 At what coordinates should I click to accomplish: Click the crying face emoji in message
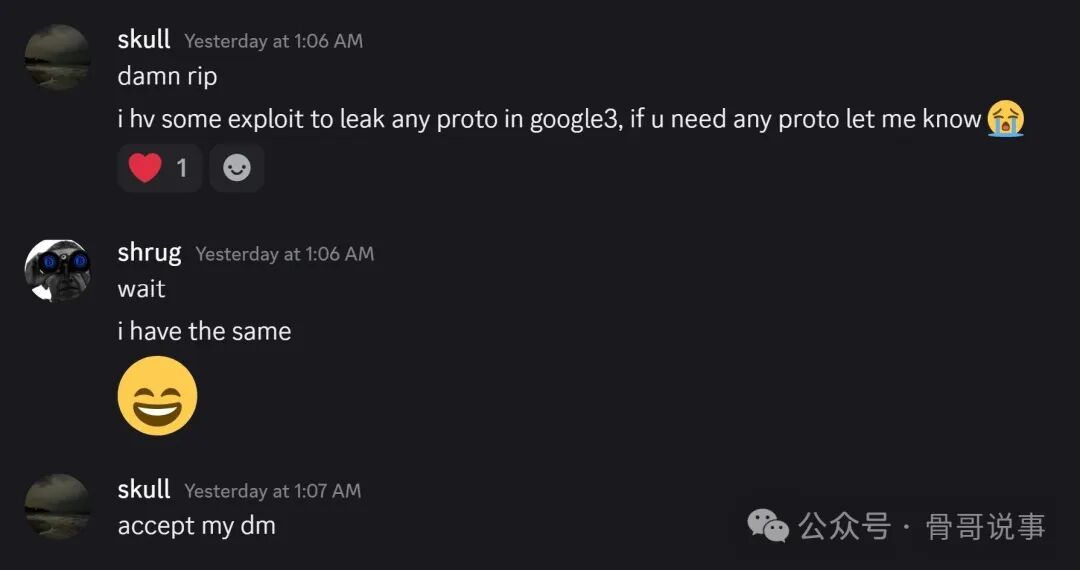(x=1006, y=118)
